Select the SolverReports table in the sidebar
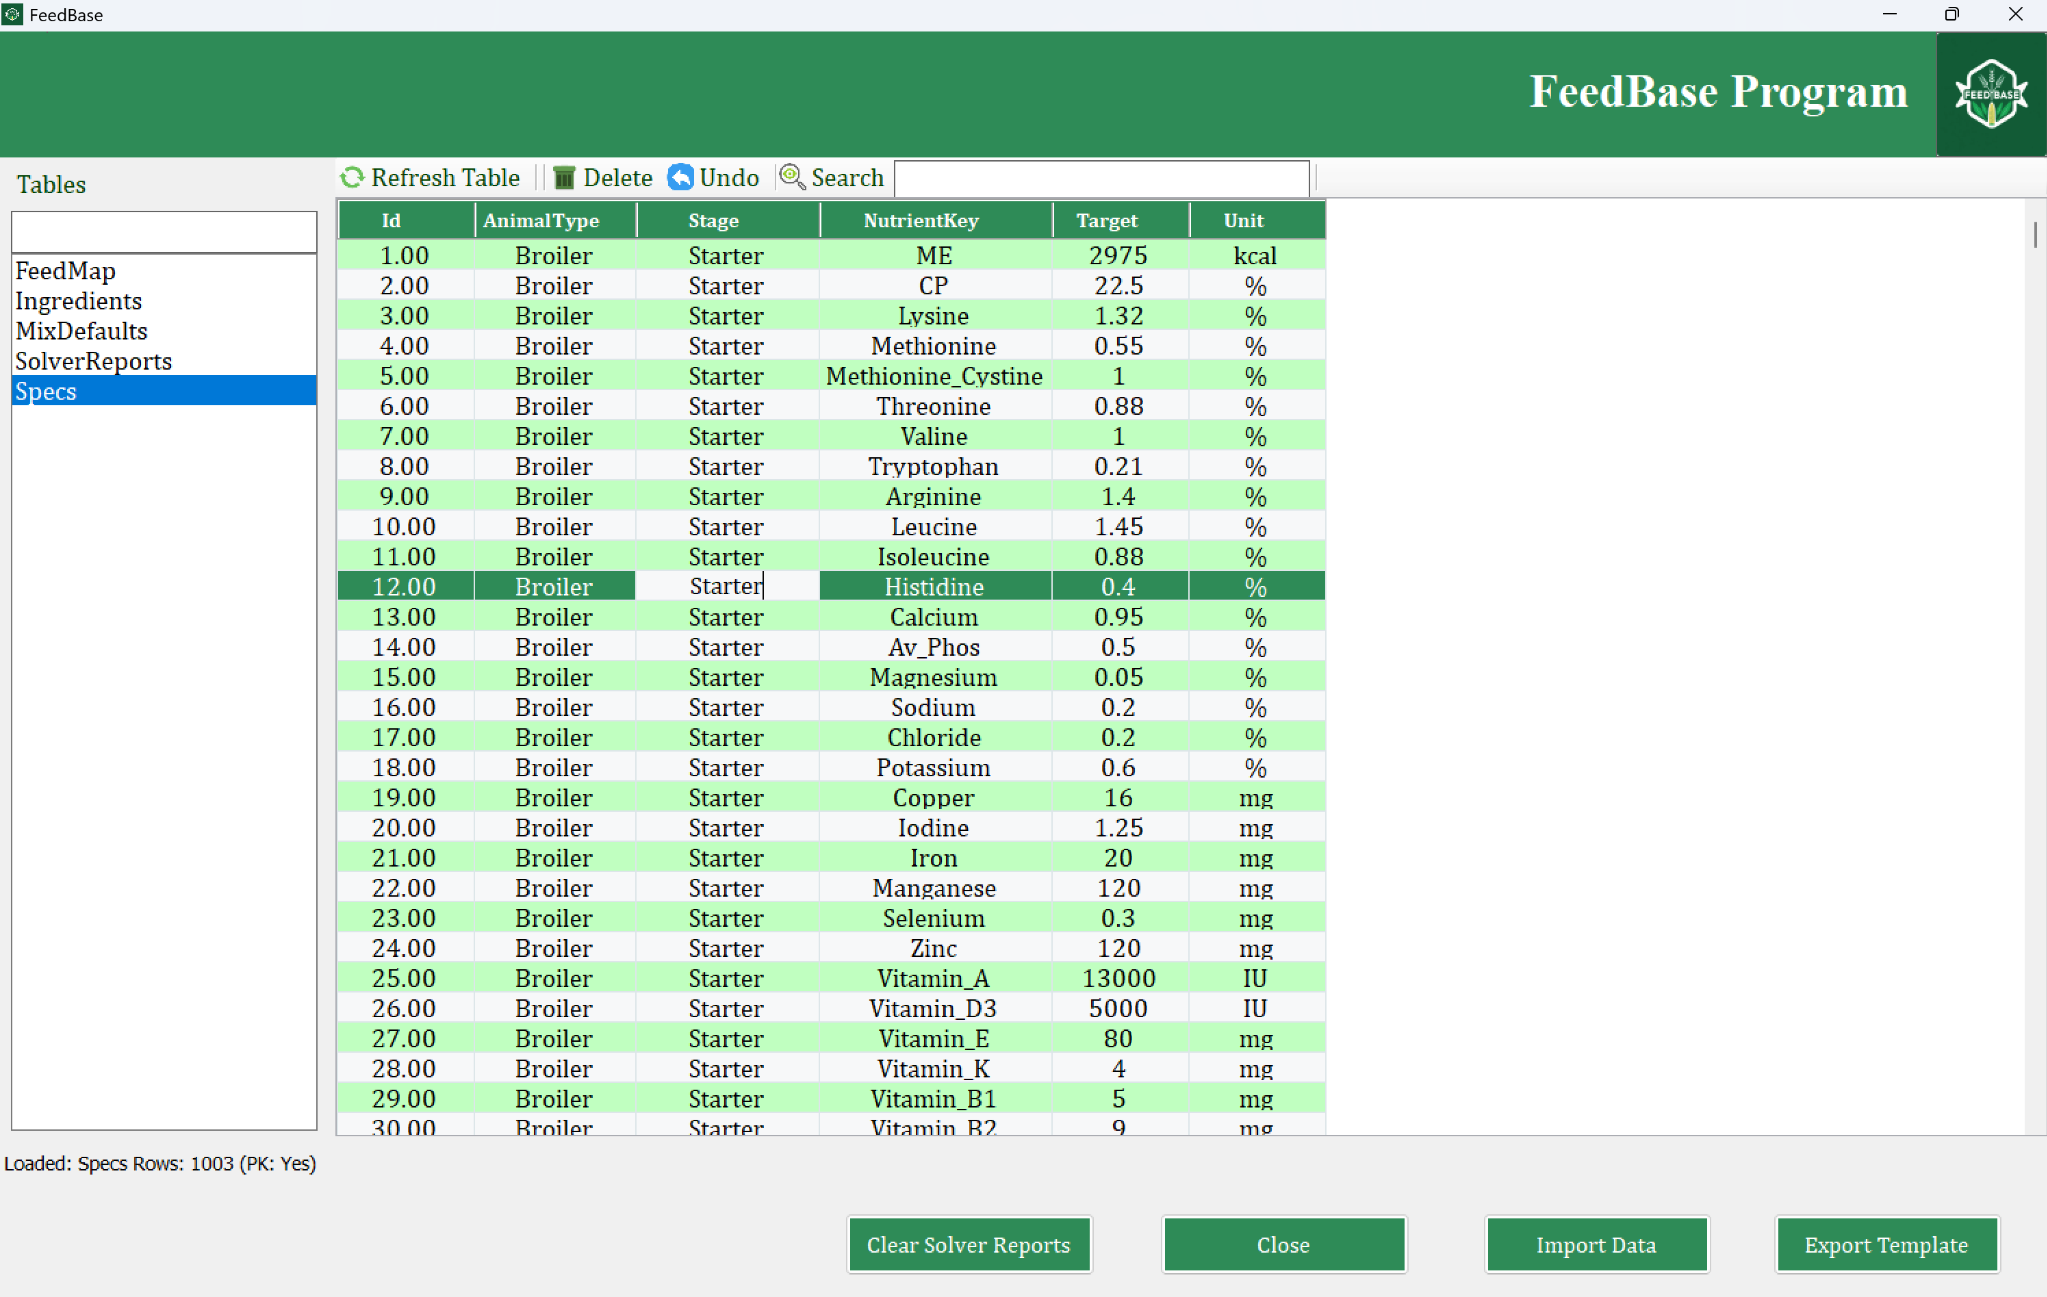 pos(93,361)
